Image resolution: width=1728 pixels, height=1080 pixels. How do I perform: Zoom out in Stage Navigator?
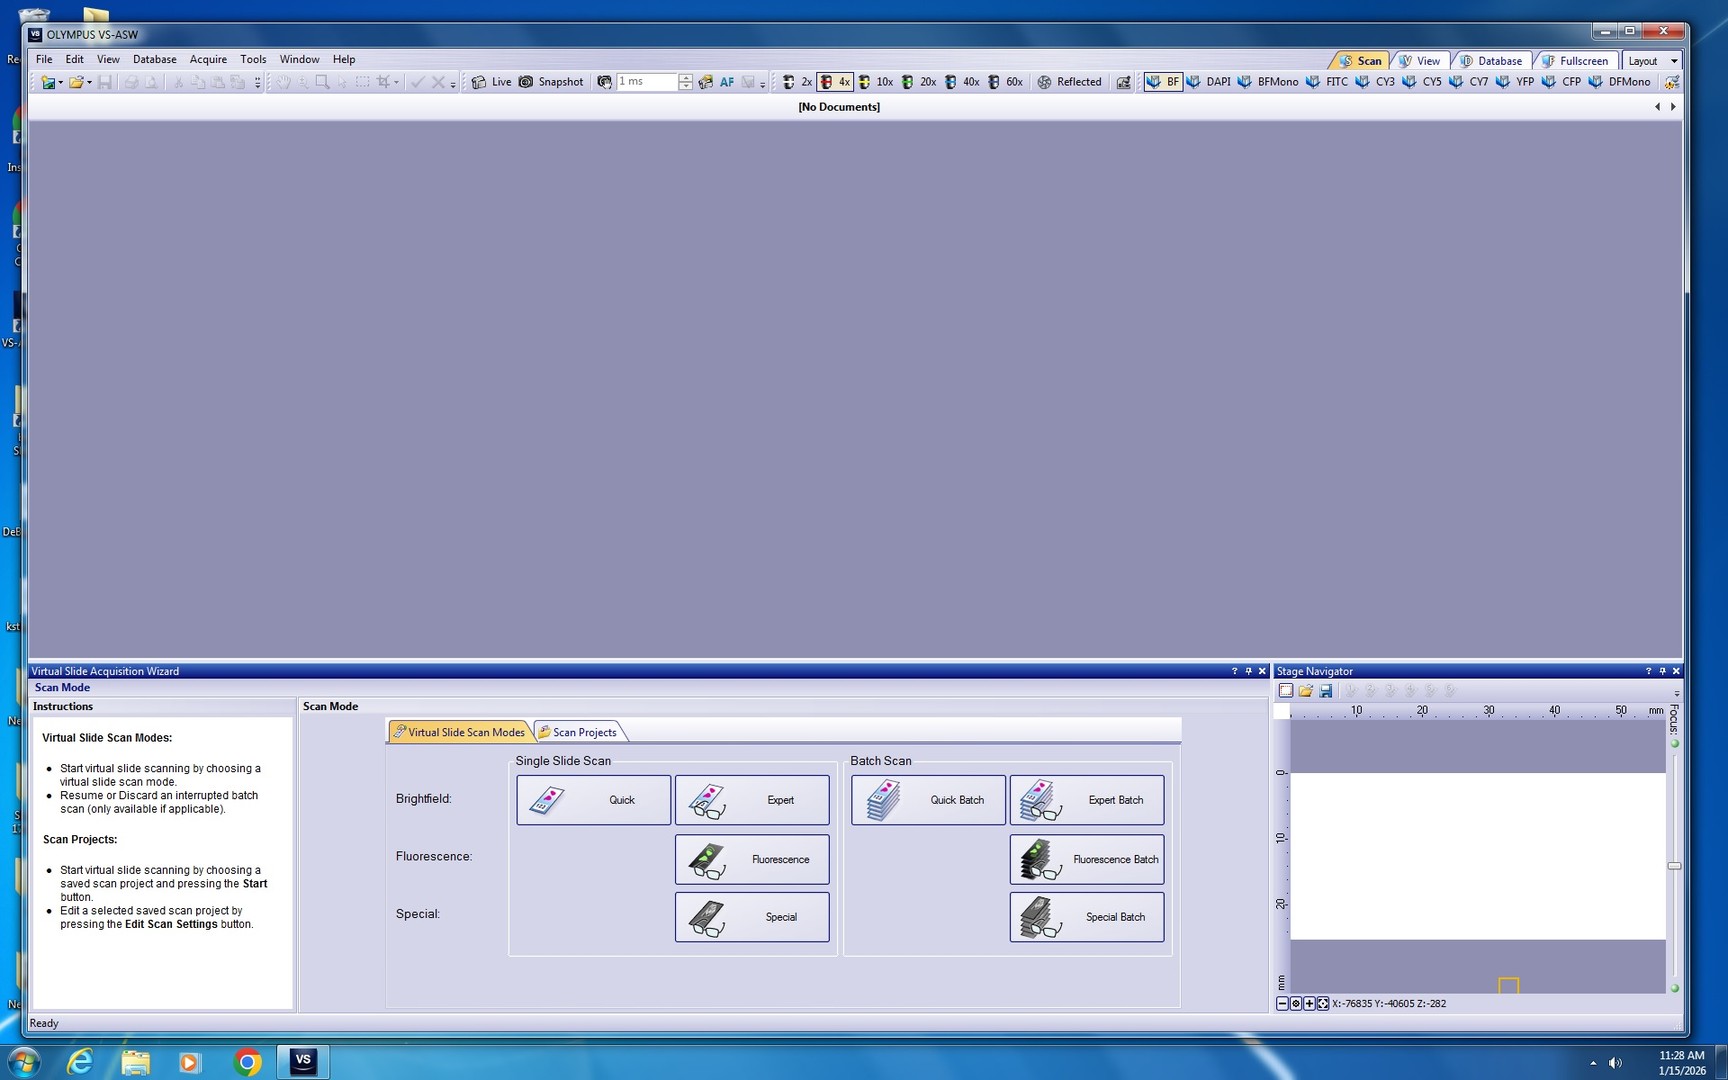[1282, 1003]
